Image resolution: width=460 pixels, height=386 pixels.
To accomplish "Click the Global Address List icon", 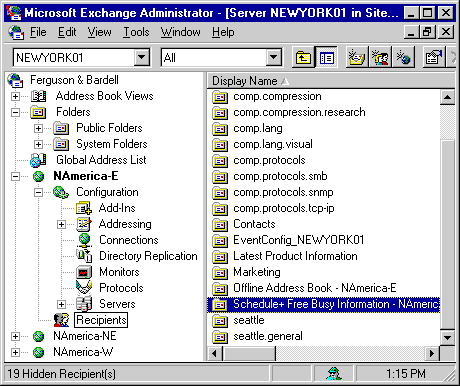I will pos(38,160).
